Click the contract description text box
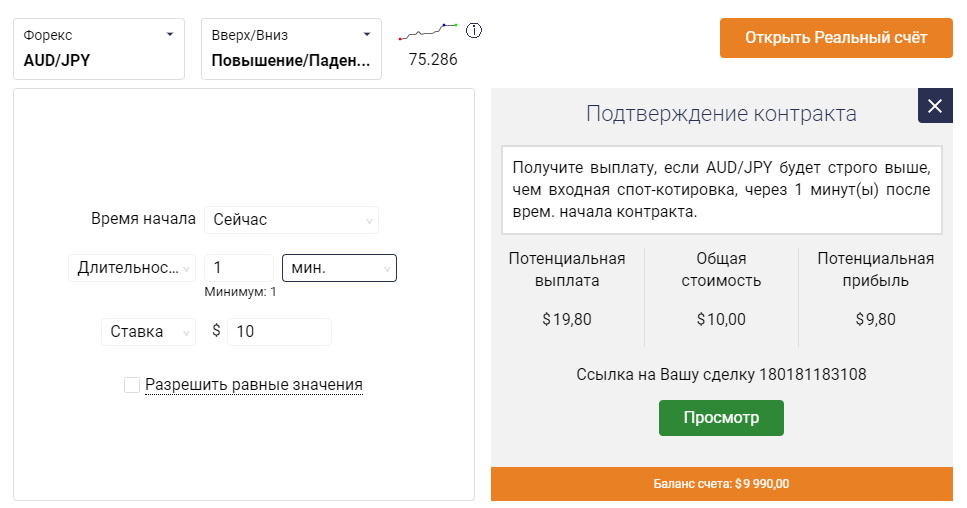Screen dimensions: 967x508 (x=721, y=189)
